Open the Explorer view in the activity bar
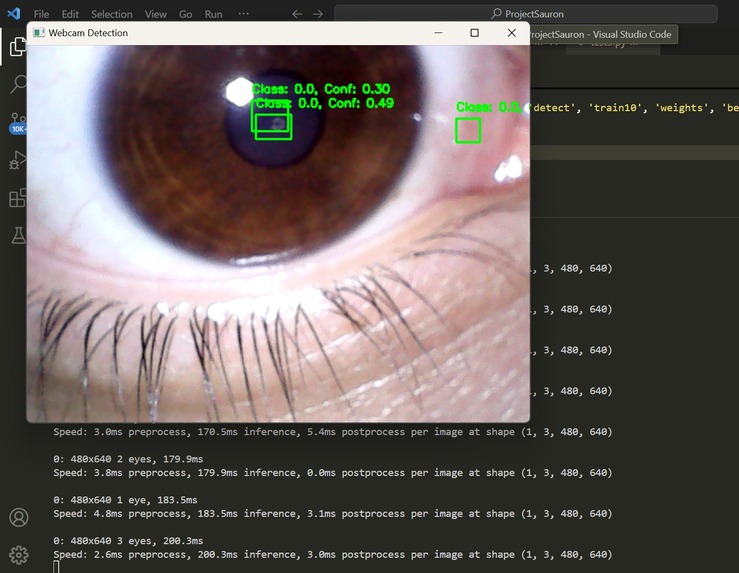The height and width of the screenshot is (573, 739). pos(17,47)
